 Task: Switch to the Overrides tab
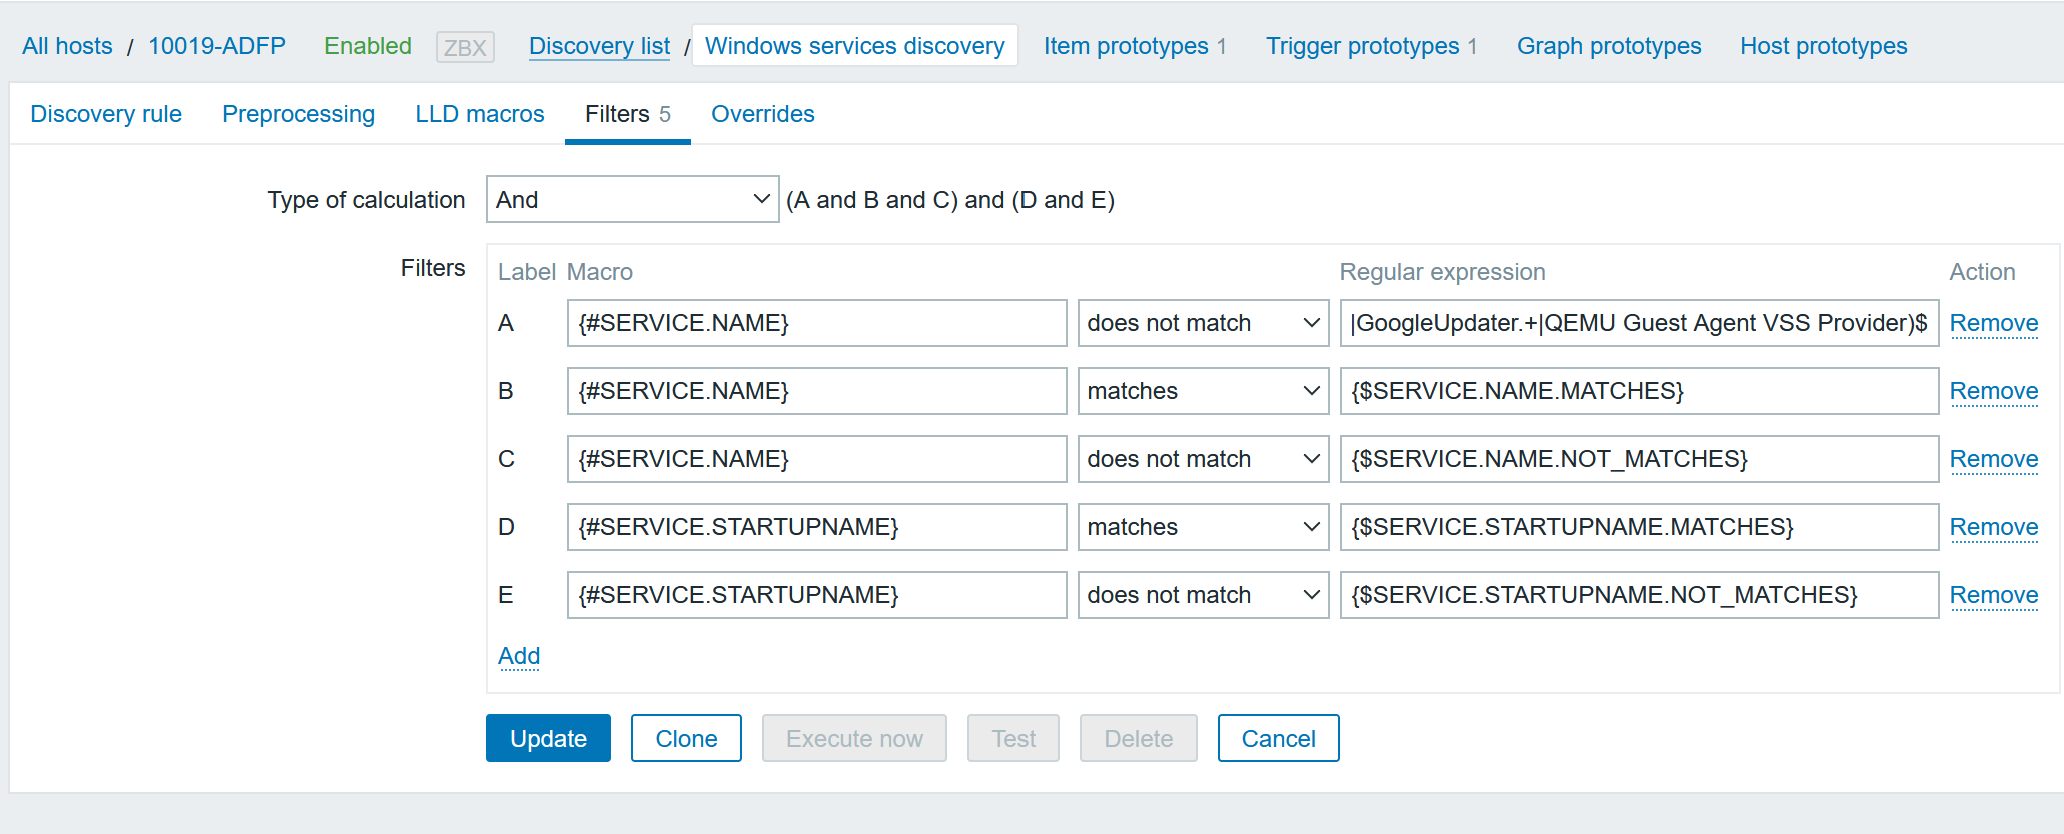tap(762, 114)
